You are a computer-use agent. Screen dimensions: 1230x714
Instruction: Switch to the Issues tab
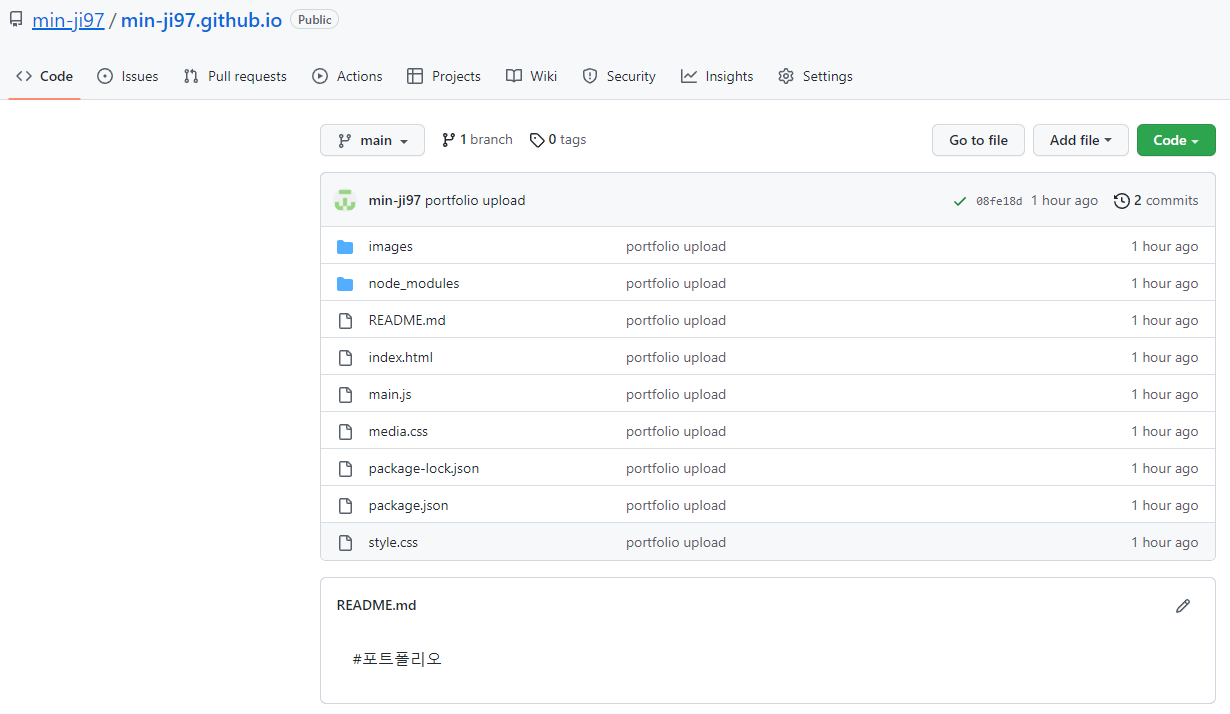127,76
